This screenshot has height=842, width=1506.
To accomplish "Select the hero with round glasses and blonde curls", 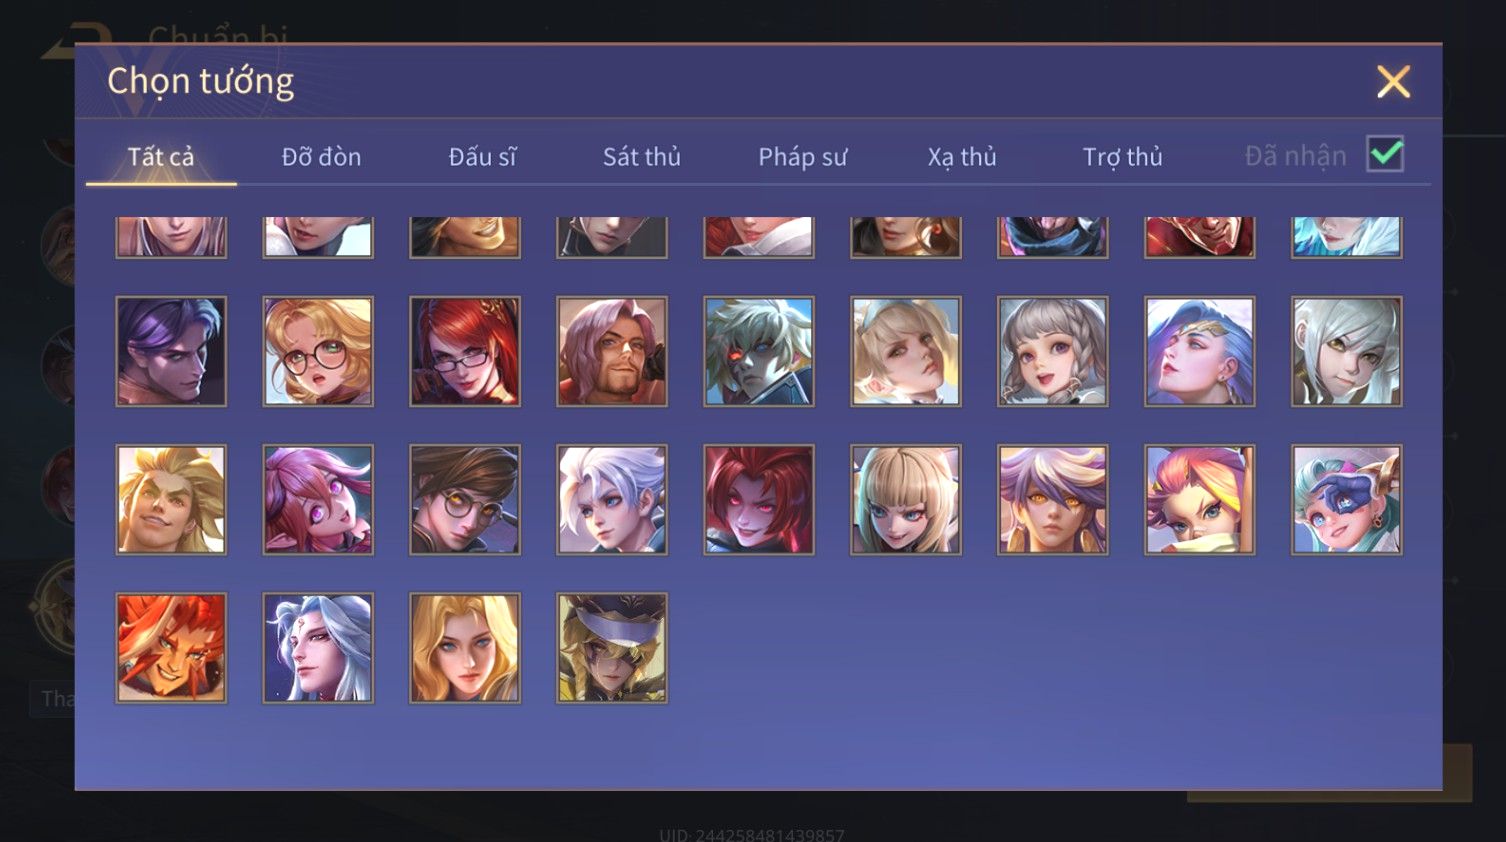I will coord(318,351).
